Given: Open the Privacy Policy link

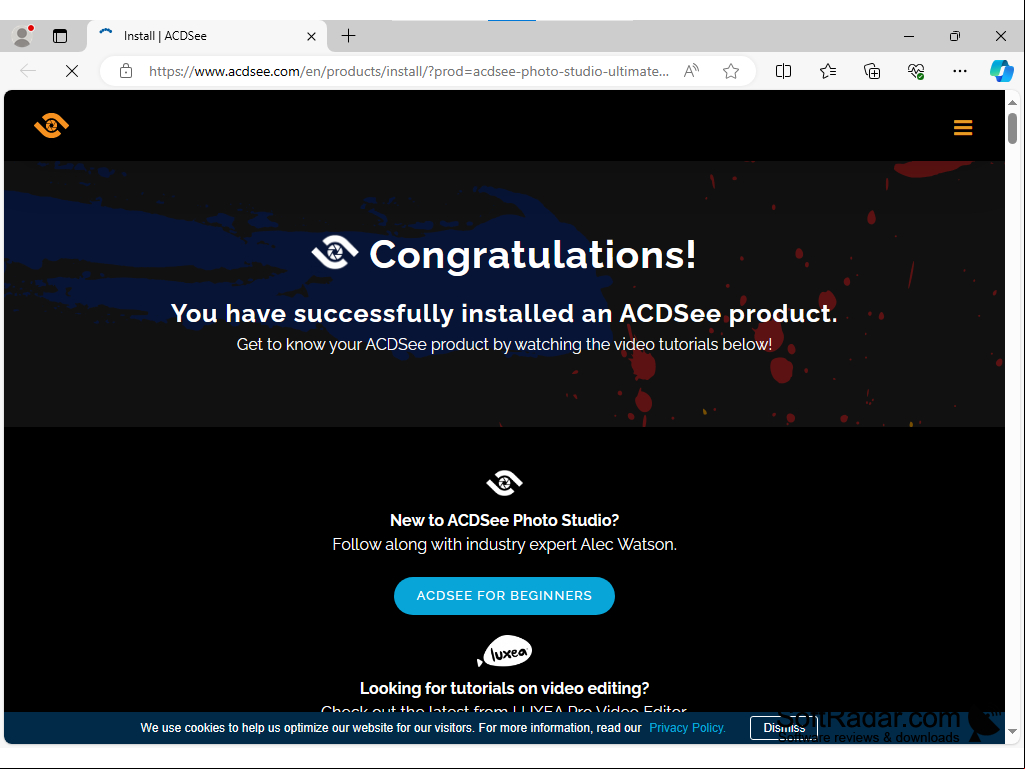Looking at the screenshot, I should tap(687, 728).
